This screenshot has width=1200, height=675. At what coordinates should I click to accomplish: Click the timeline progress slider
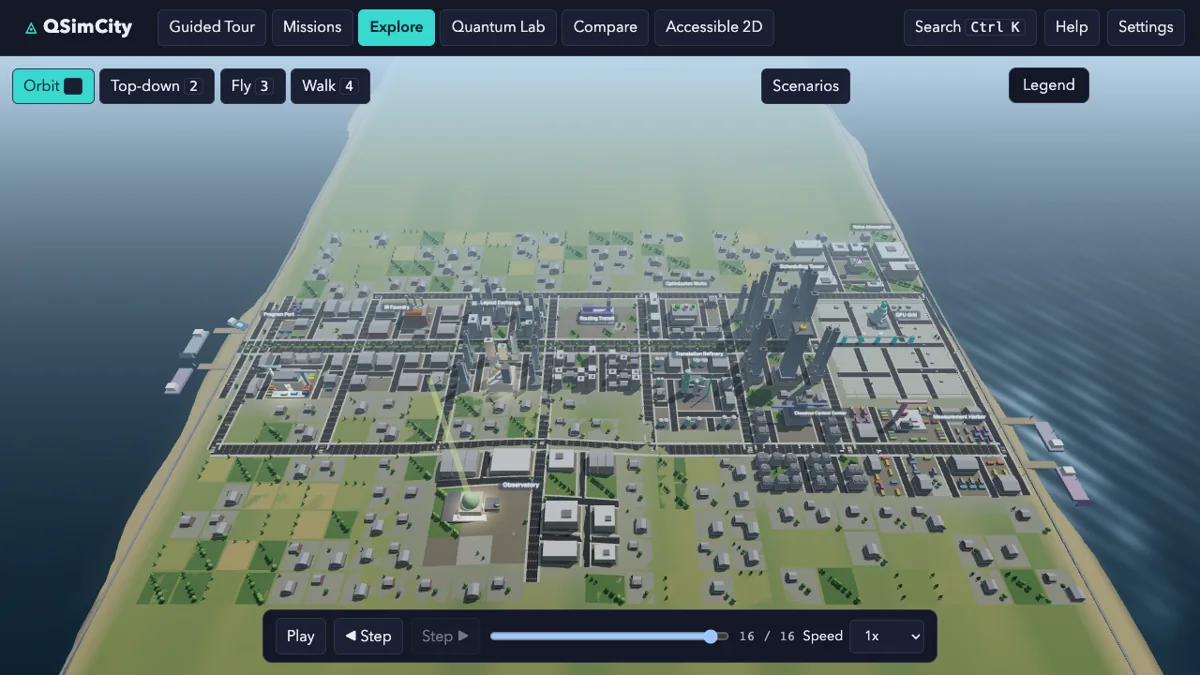click(610, 636)
